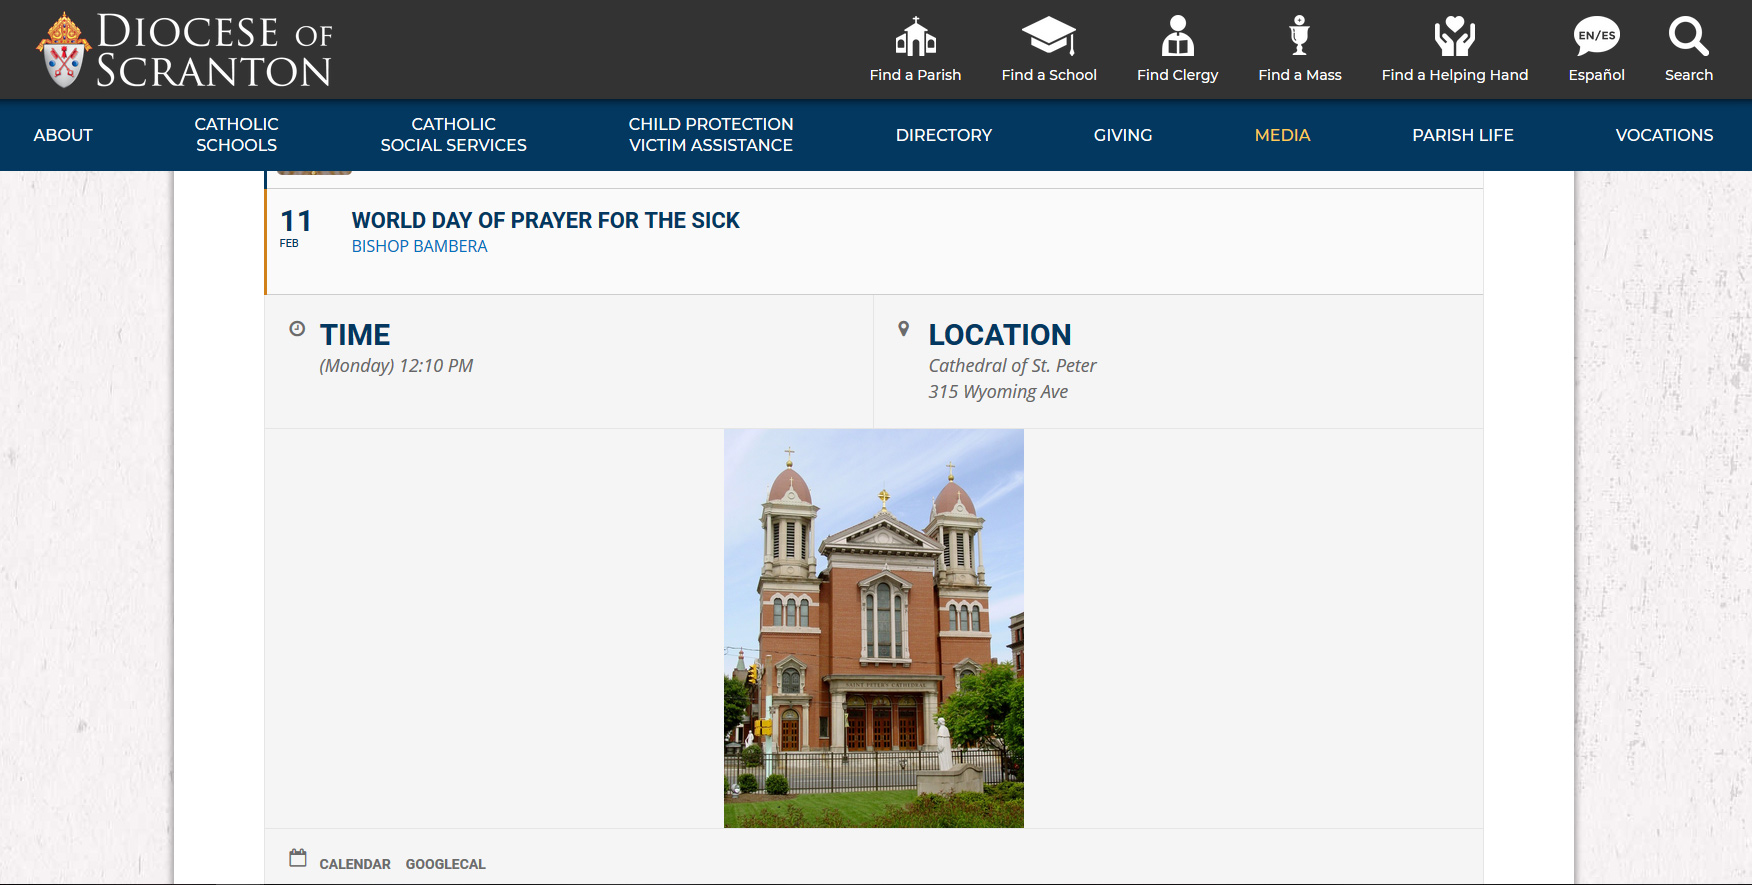The width and height of the screenshot is (1752, 885).
Task: Add event using the GoogleCal link
Action: pyautogui.click(x=445, y=864)
